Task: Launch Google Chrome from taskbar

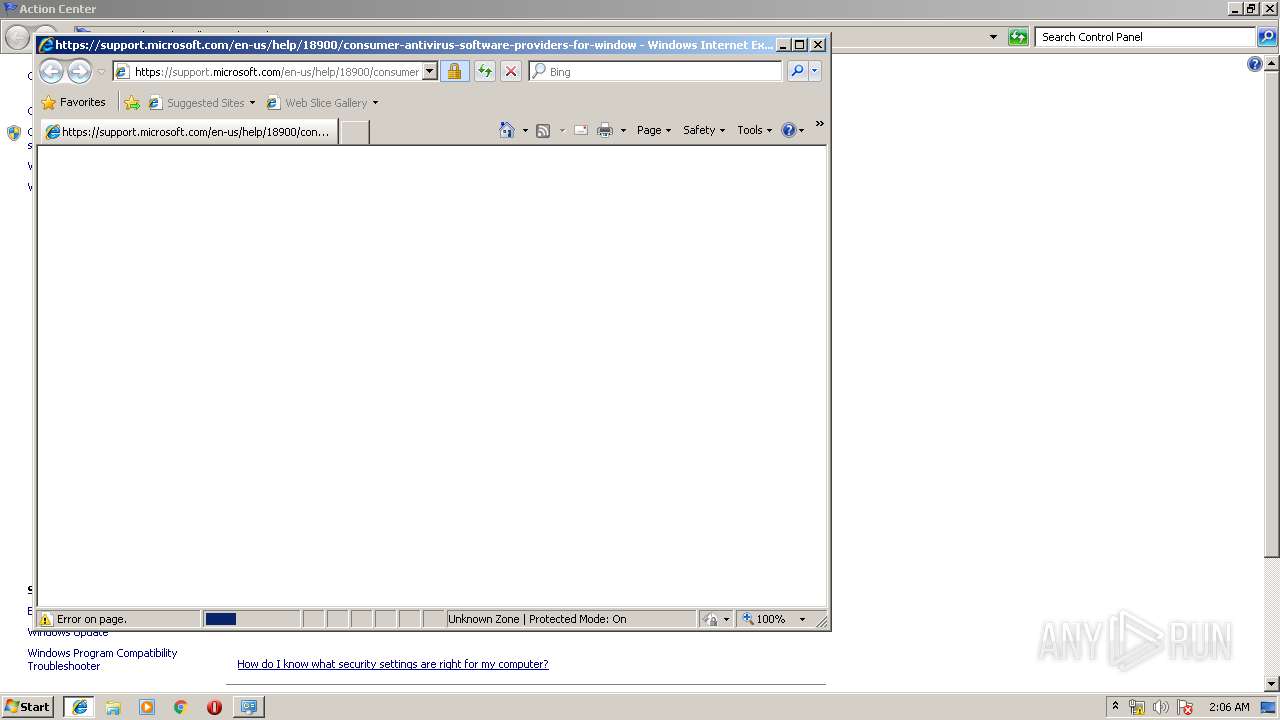Action: (181, 707)
